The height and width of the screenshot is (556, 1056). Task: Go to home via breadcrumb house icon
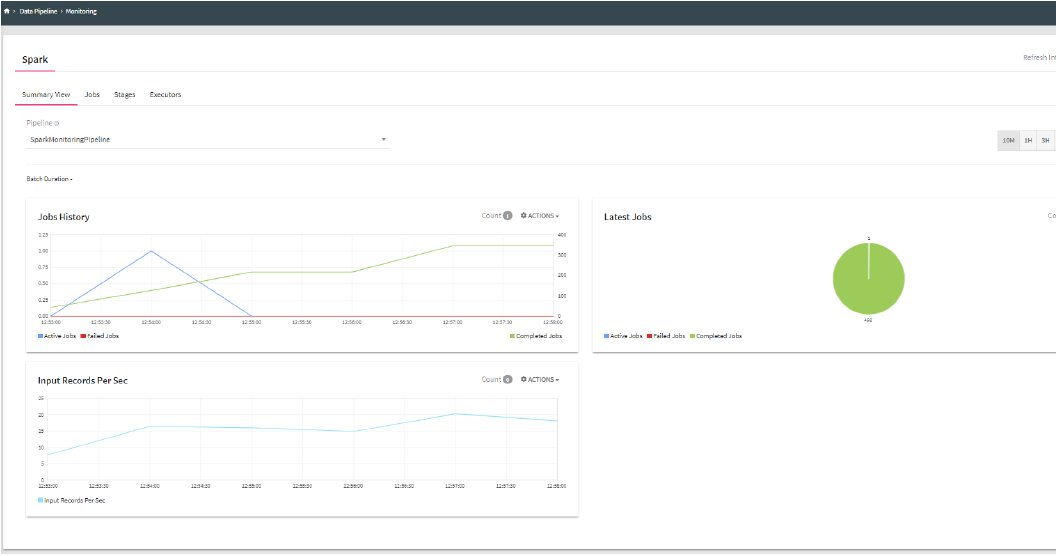[7, 11]
